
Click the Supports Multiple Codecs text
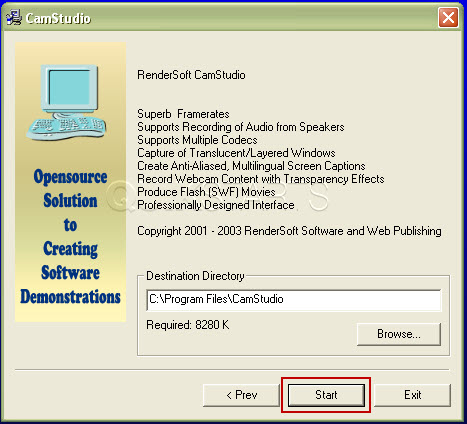(x=197, y=140)
